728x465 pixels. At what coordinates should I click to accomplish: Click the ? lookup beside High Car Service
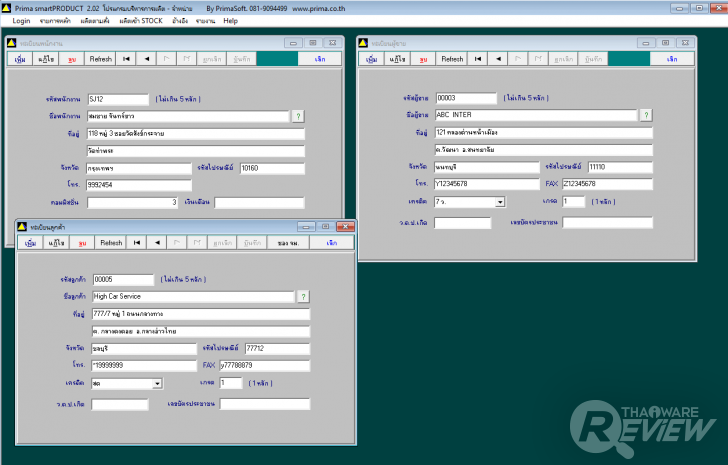tap(303, 297)
